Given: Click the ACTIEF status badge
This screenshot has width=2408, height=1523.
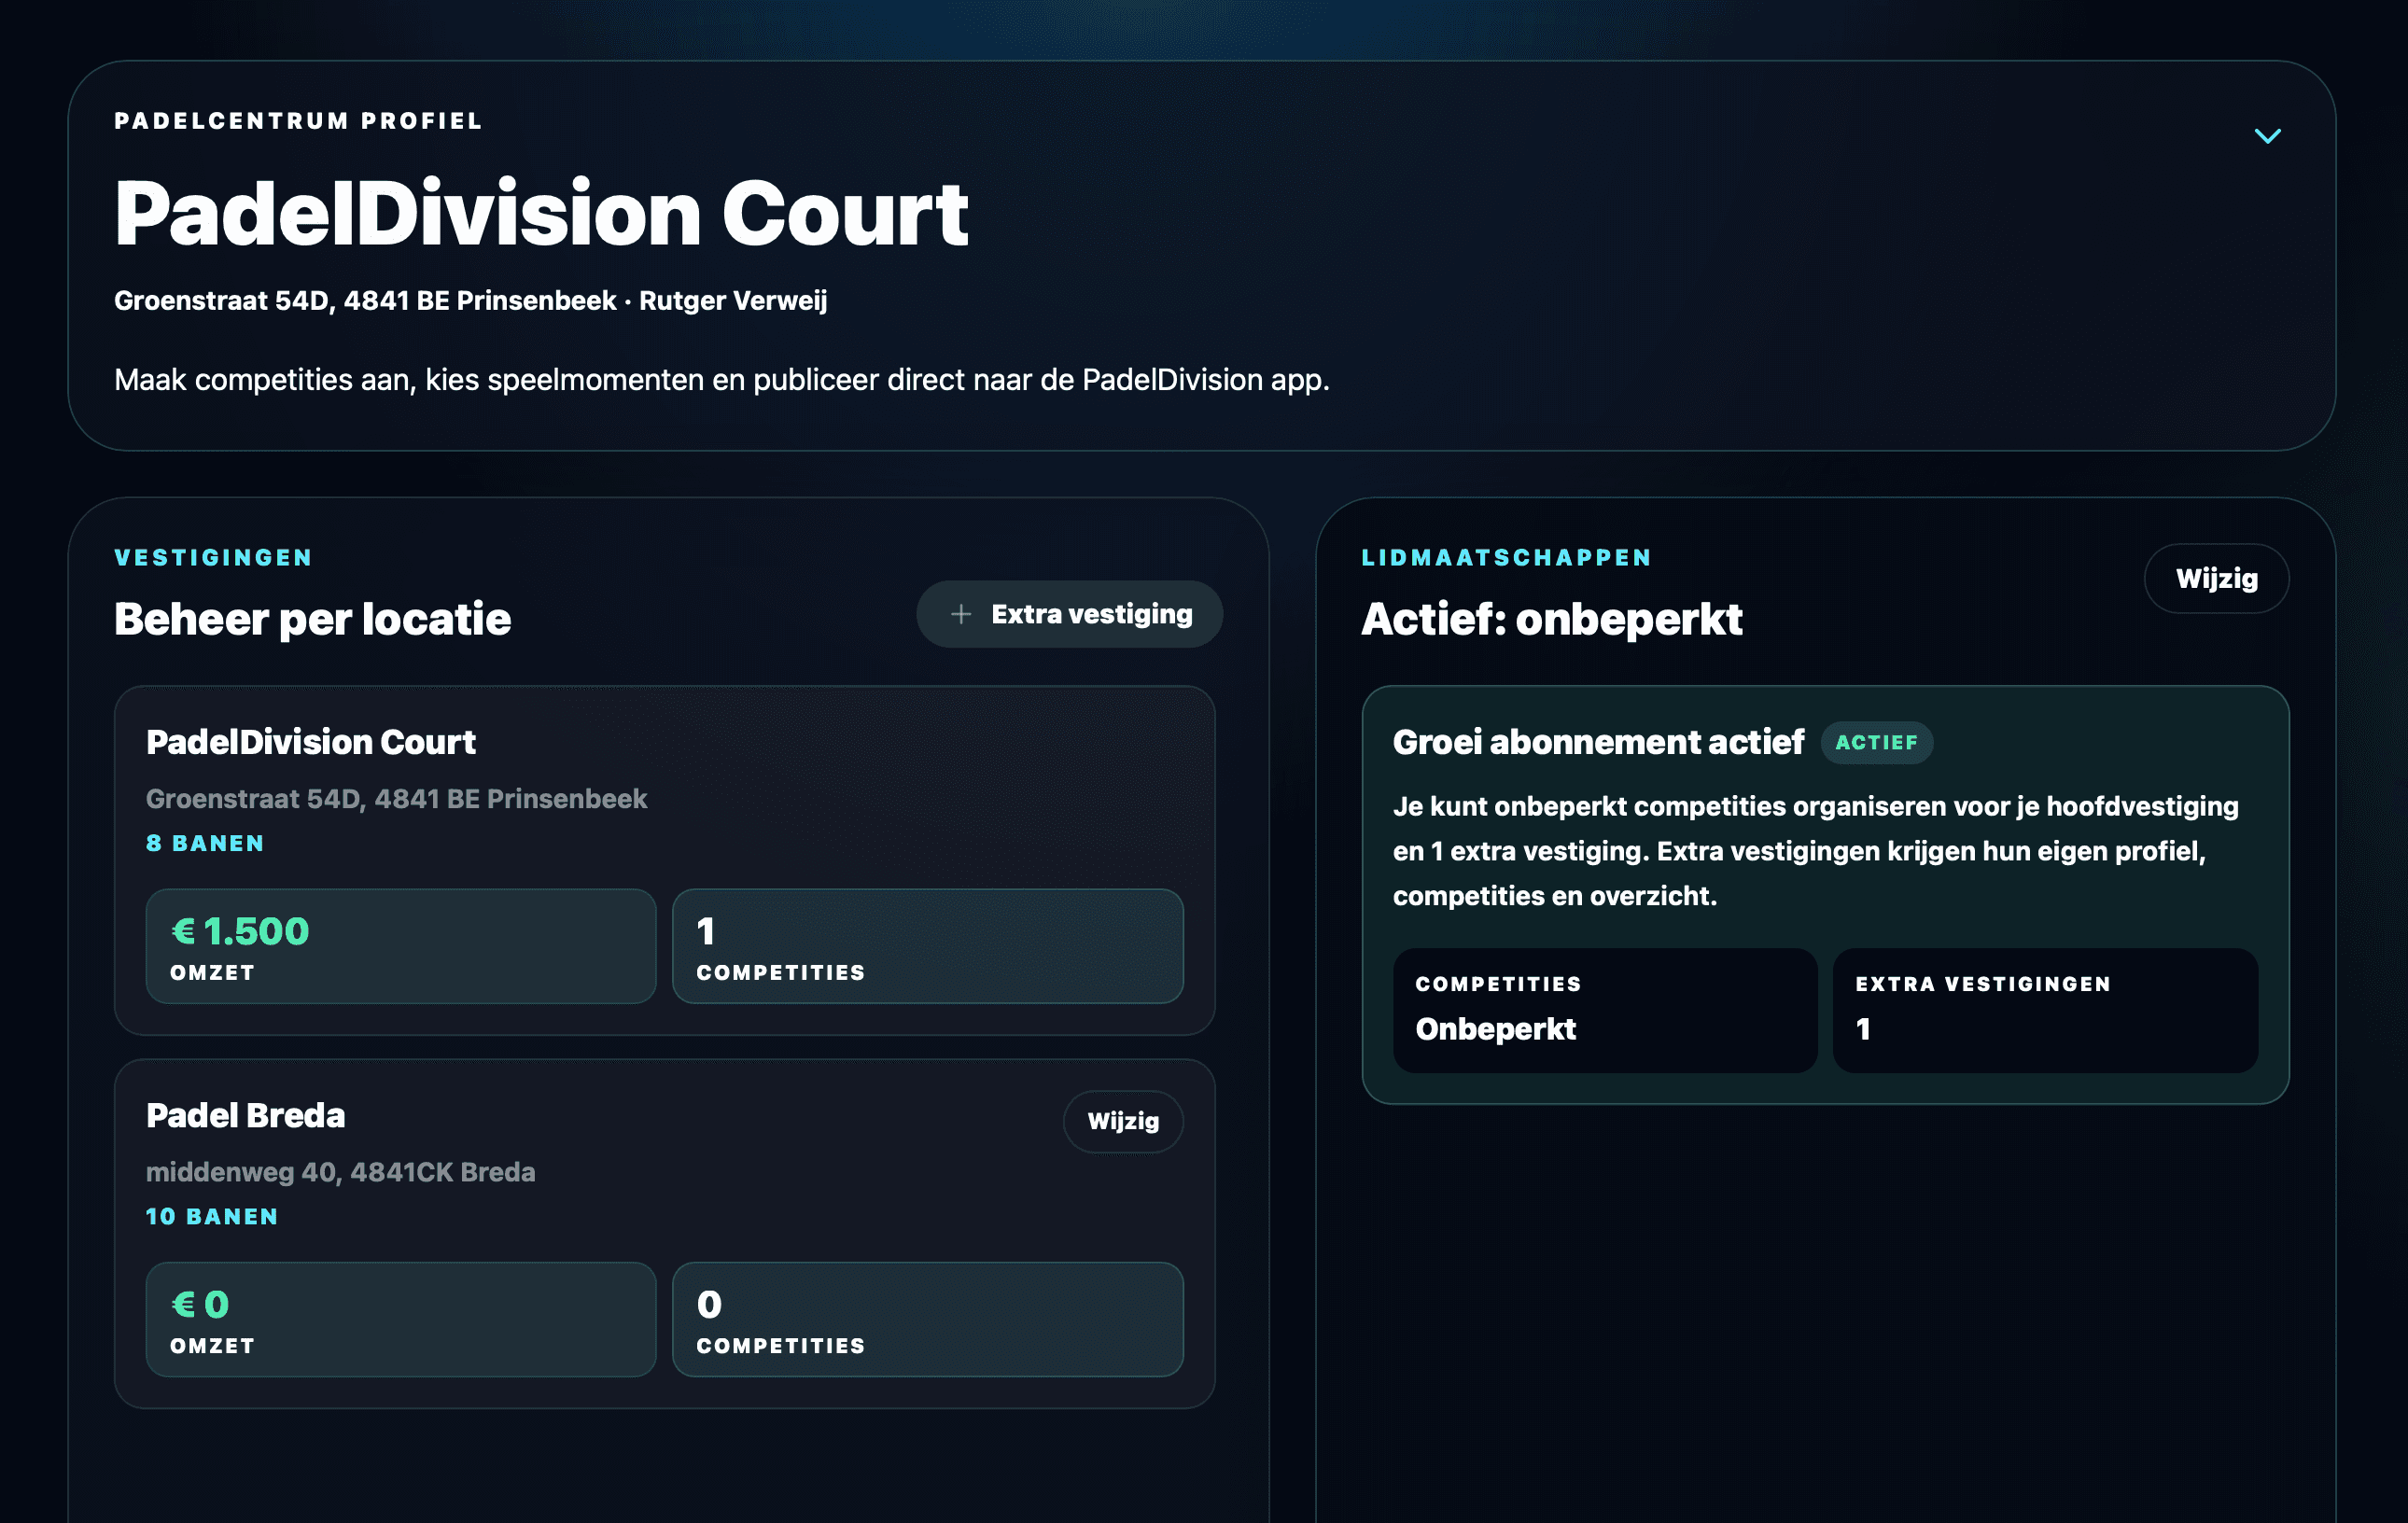Looking at the screenshot, I should point(1877,742).
